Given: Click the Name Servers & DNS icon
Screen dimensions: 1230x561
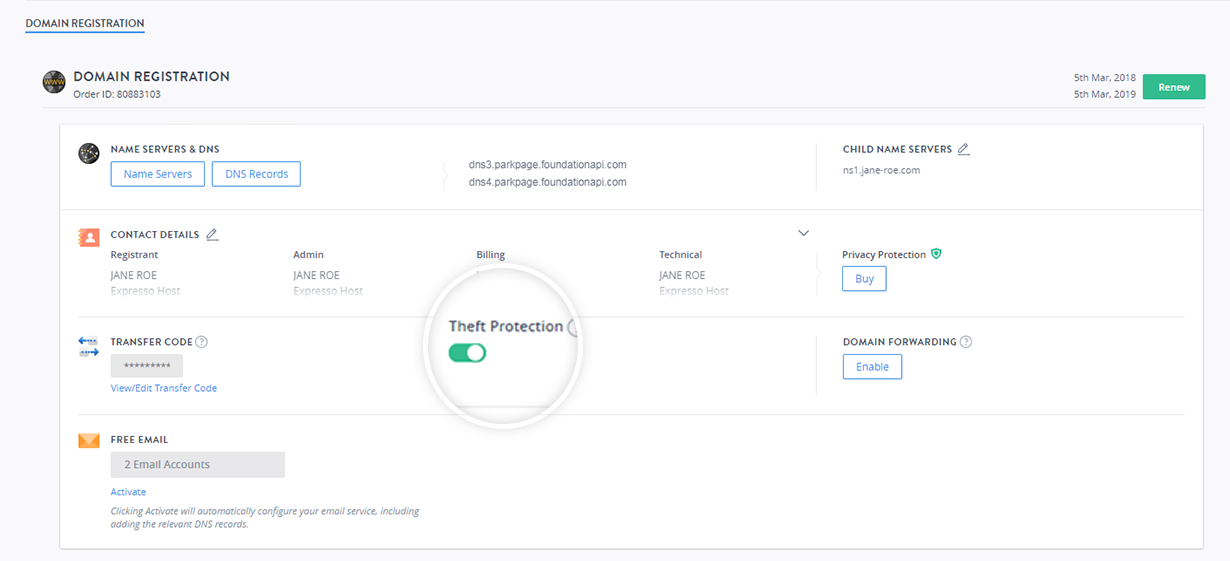Looking at the screenshot, I should tap(89, 153).
